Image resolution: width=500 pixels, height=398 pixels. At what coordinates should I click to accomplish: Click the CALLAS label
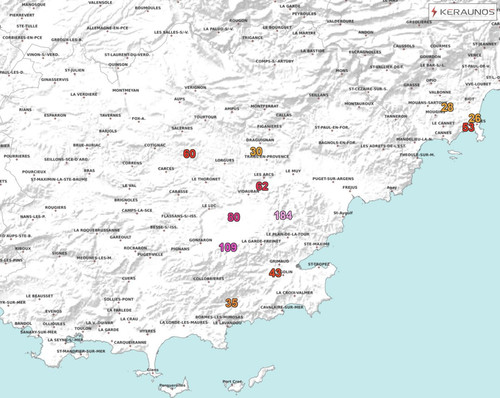pyautogui.click(x=284, y=115)
